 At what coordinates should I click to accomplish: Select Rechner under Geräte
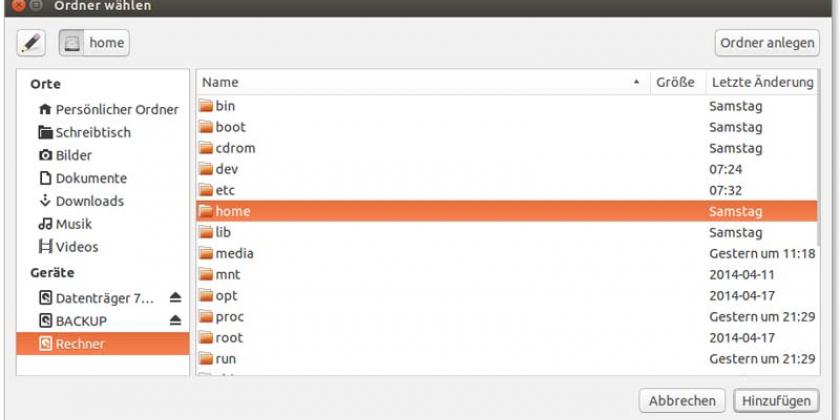80,344
